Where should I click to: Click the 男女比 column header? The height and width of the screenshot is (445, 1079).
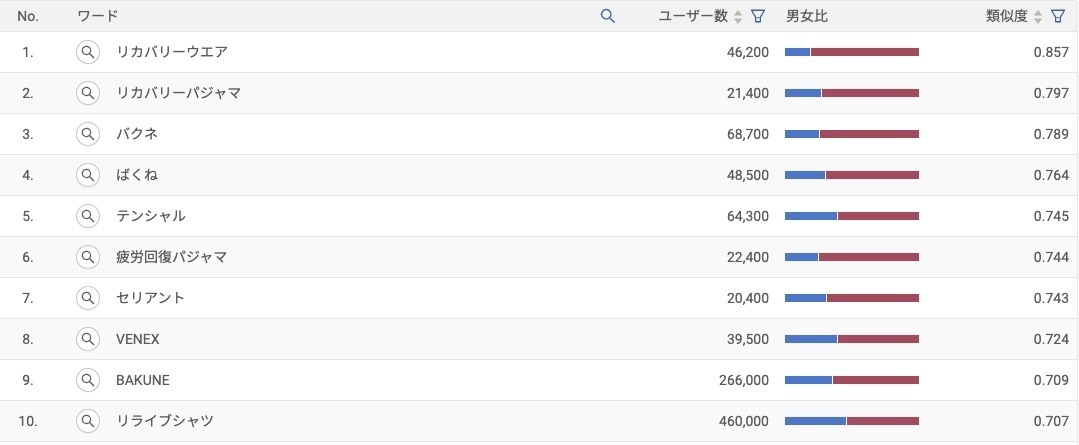pos(806,16)
